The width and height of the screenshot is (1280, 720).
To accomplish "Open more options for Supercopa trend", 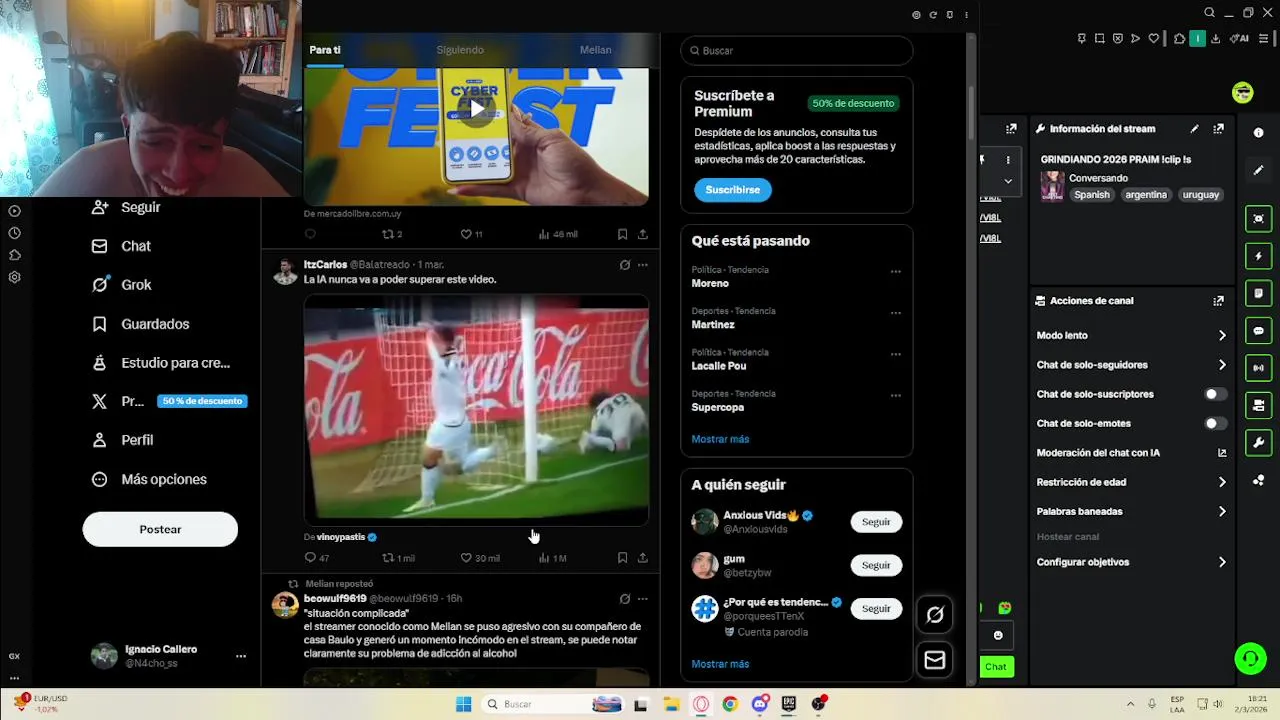I will 895,395.
